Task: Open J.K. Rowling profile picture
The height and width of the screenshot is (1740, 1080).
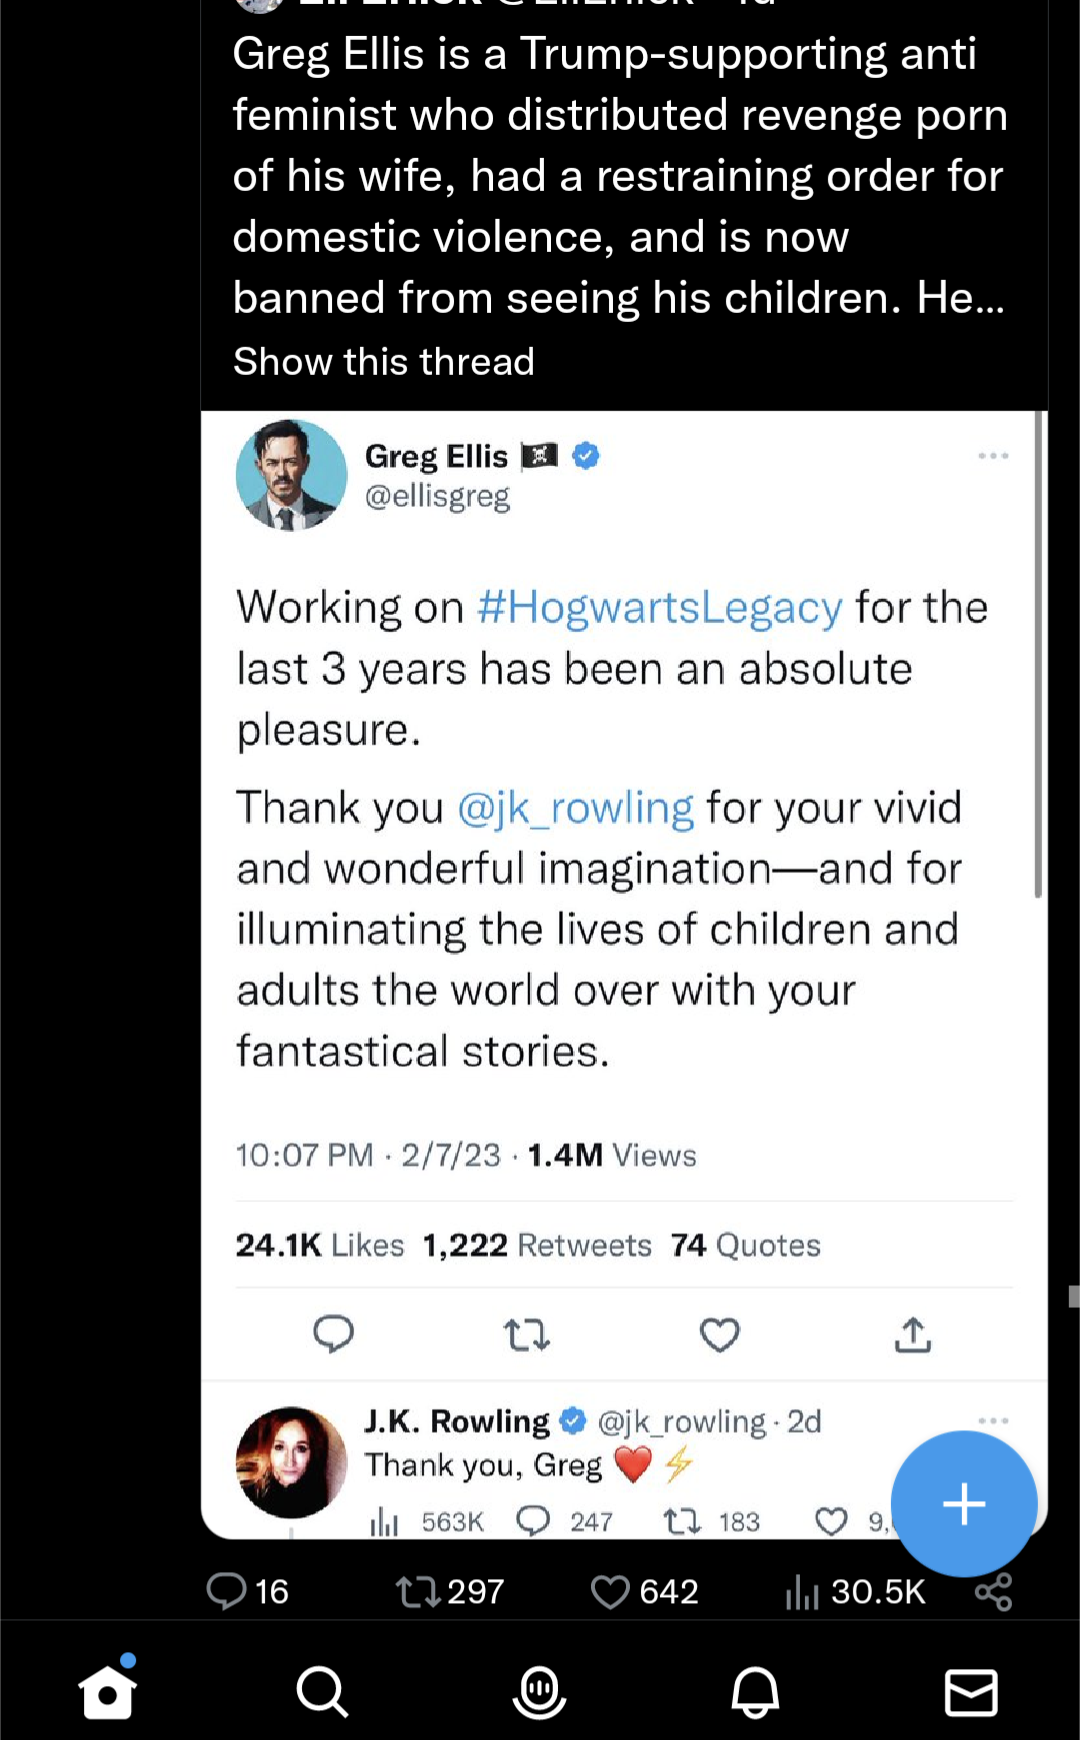Action: 291,1462
